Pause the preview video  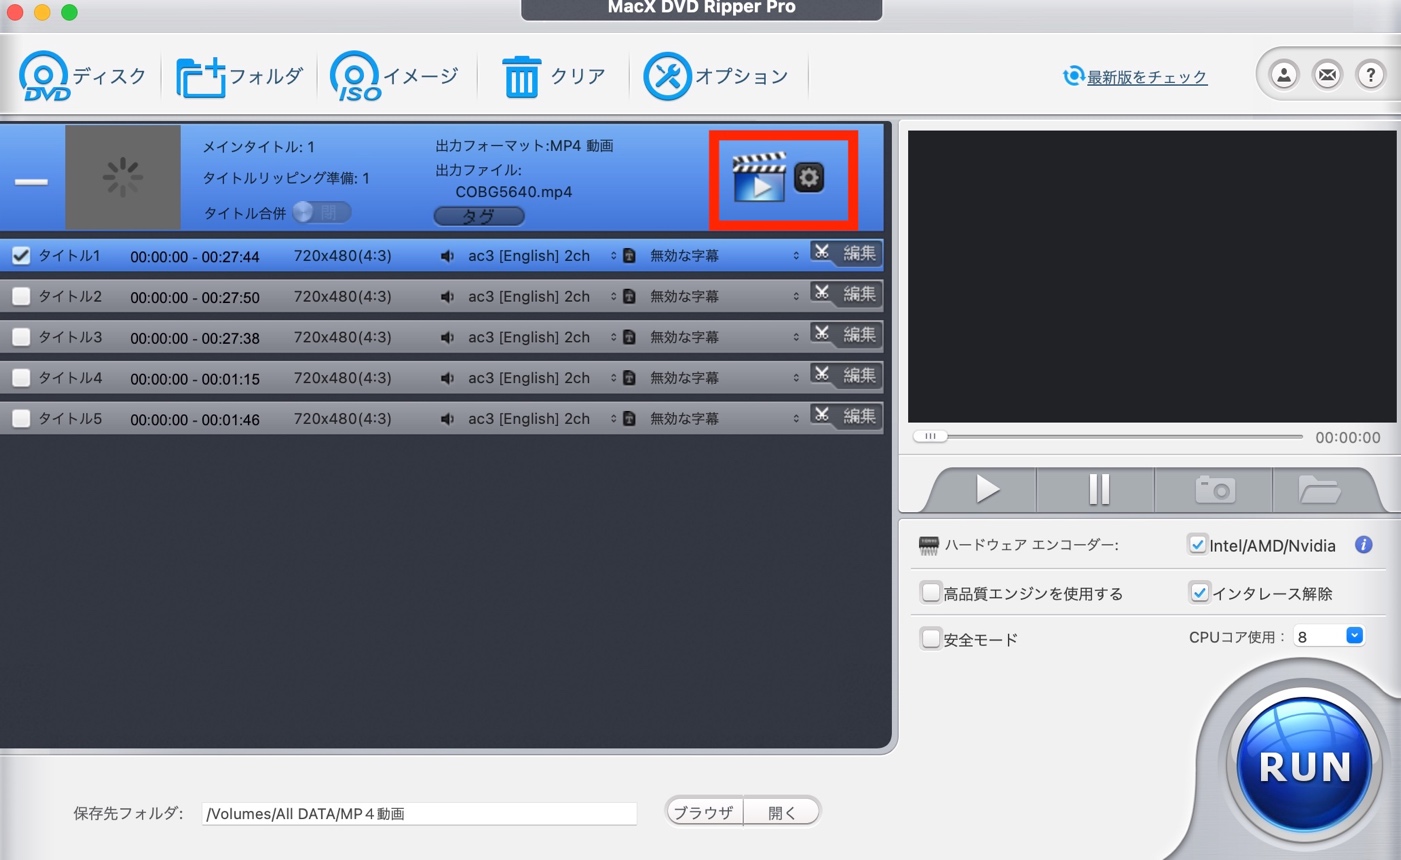tap(1097, 489)
